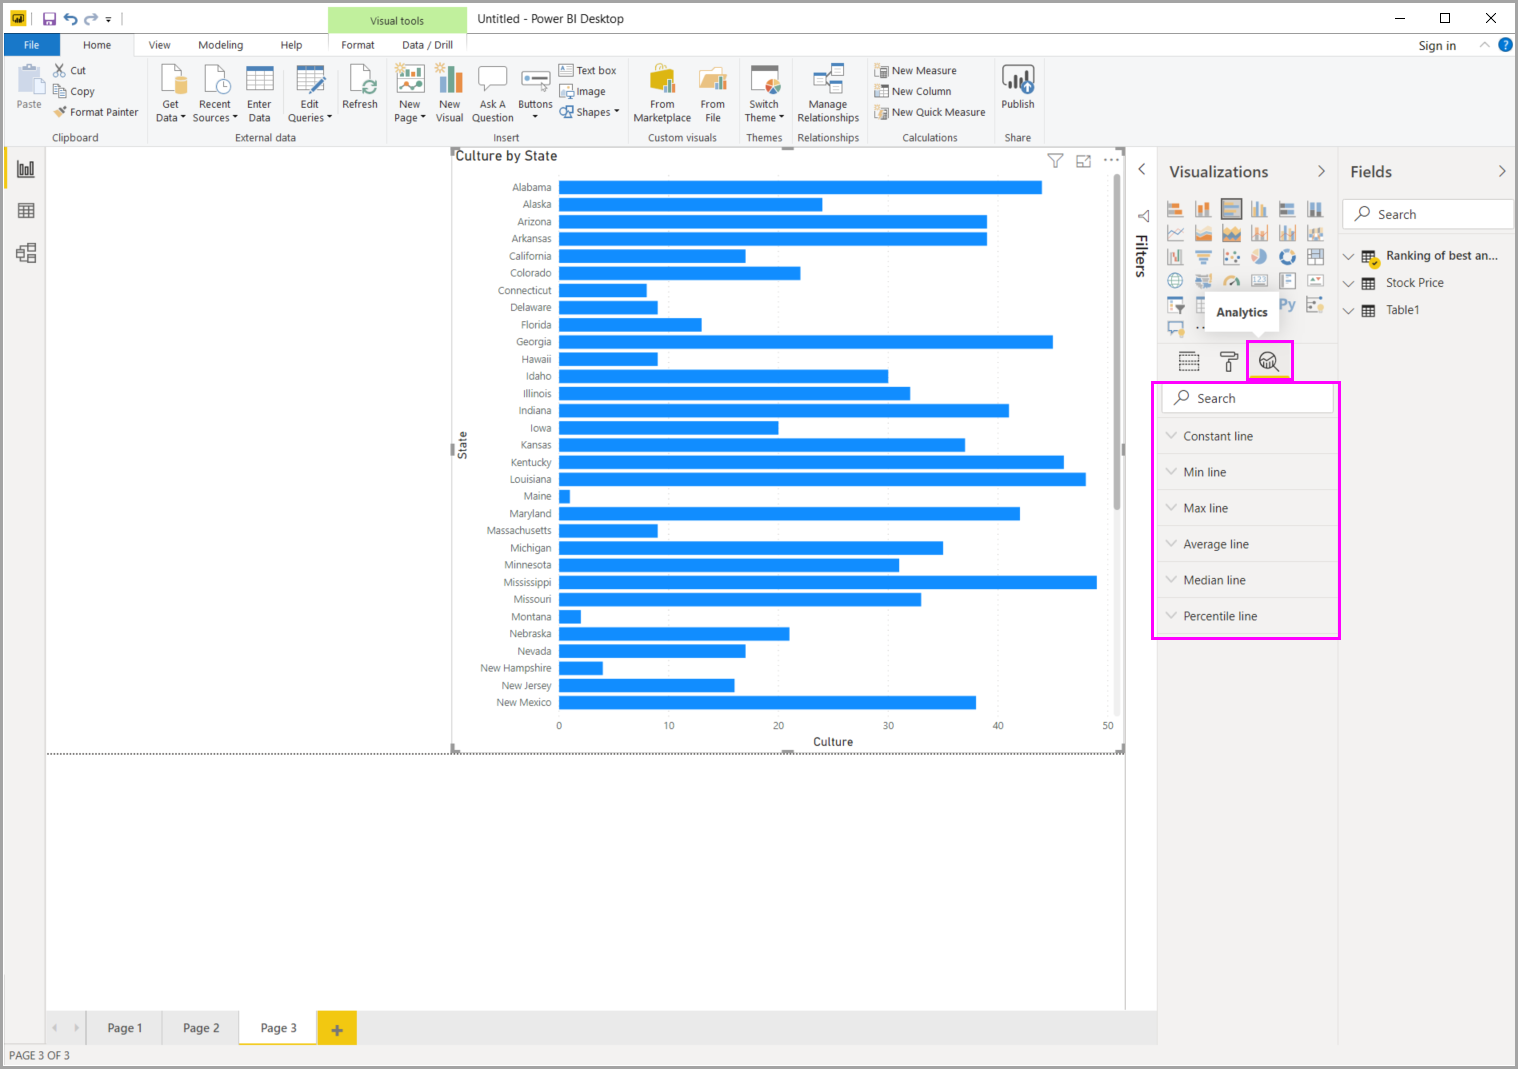Viewport: 1518px width, 1069px height.
Task: Expand the Median line section
Action: 1247,580
